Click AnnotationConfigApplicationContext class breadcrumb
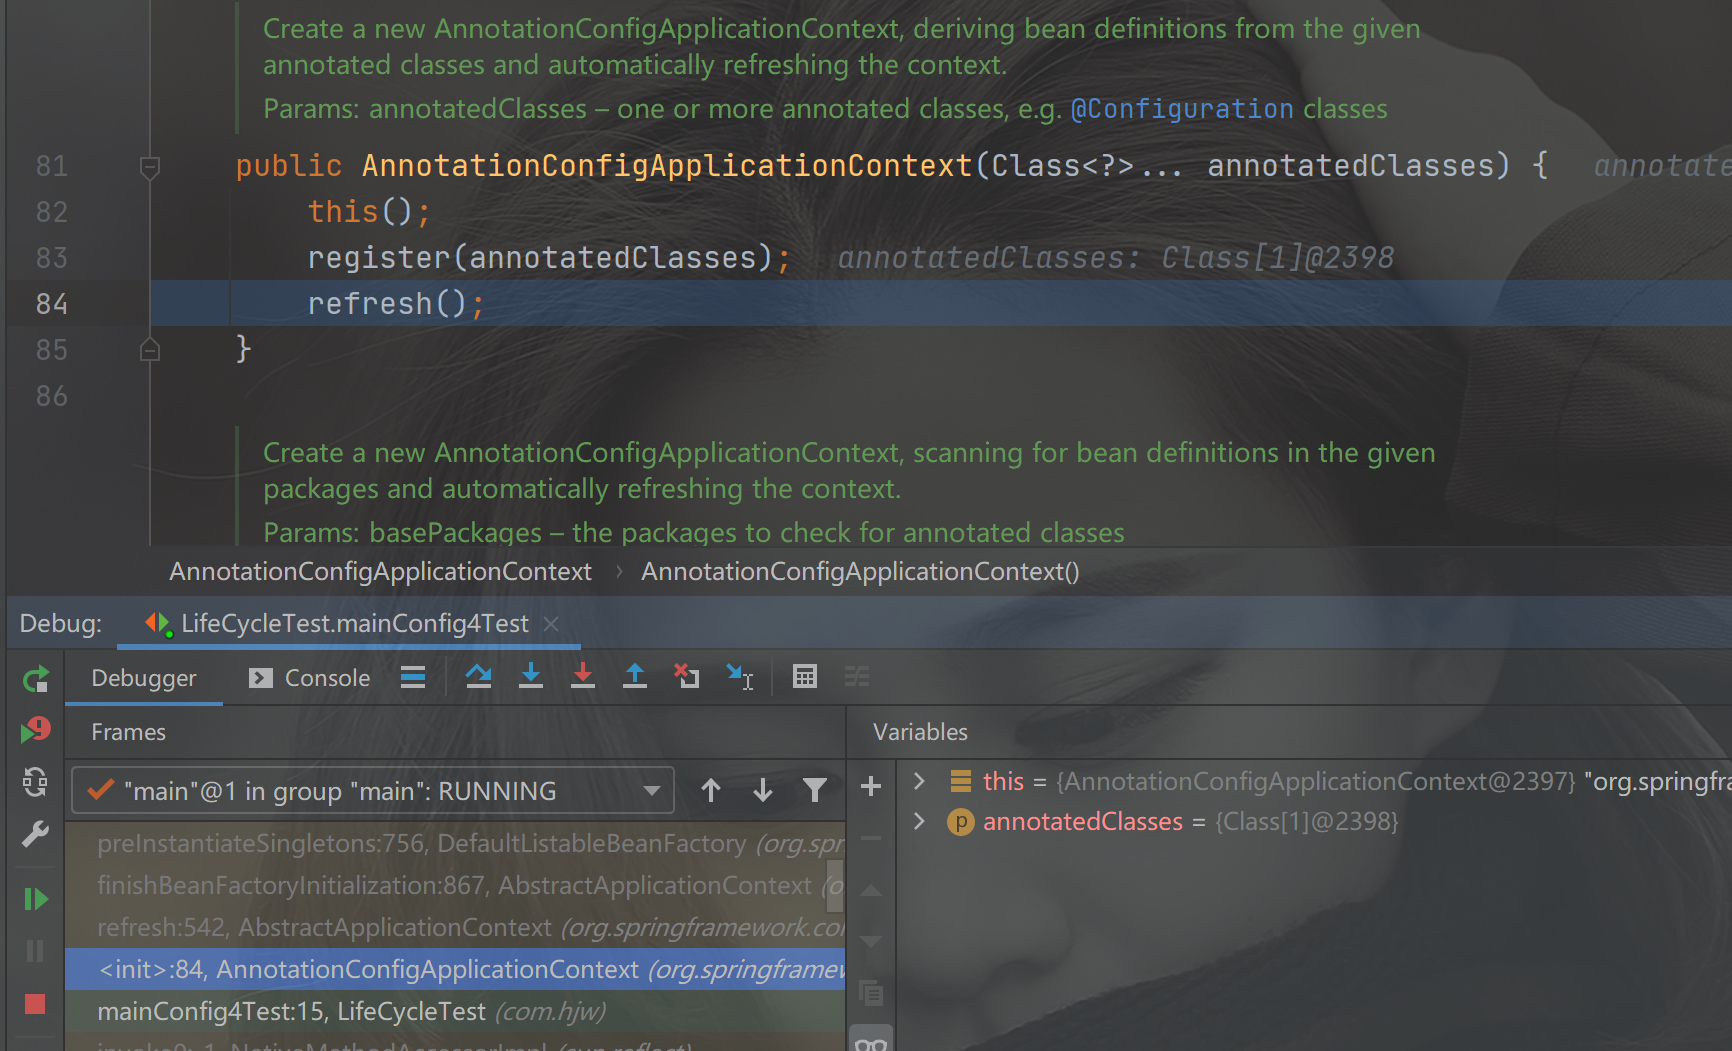The width and height of the screenshot is (1732, 1051). tap(381, 572)
